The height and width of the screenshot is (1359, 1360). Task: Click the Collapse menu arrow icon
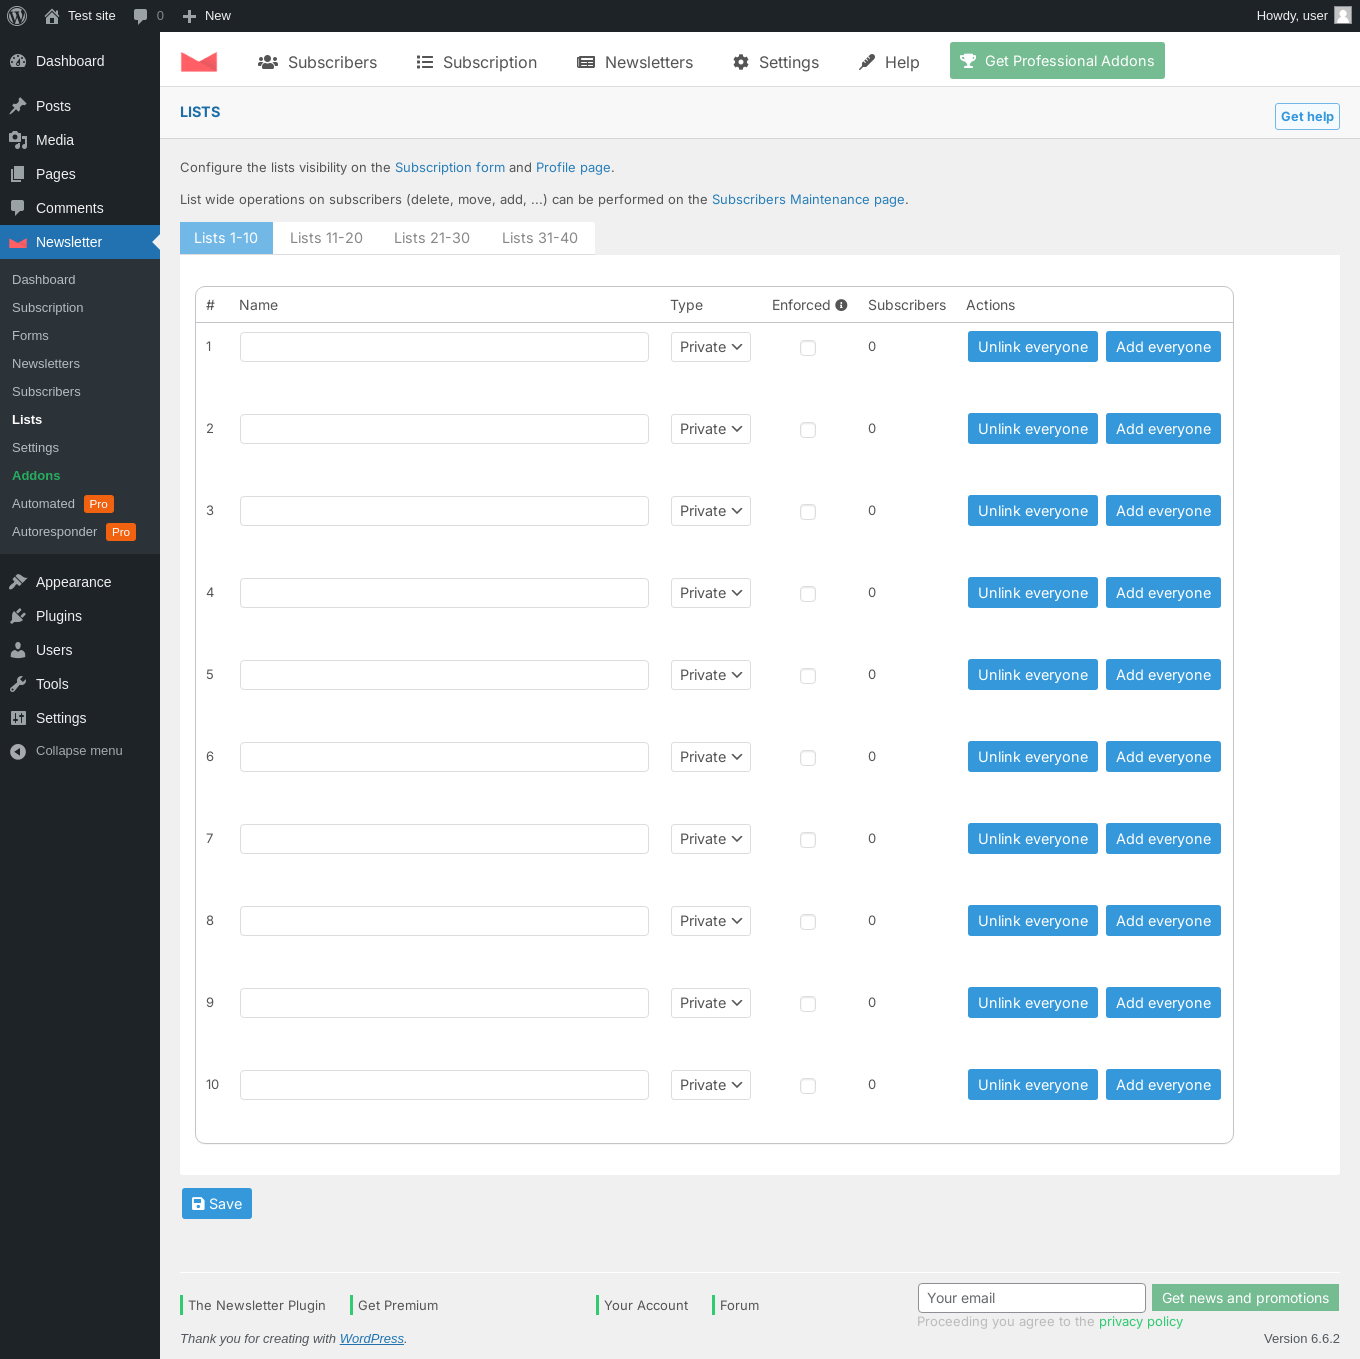click(x=18, y=751)
